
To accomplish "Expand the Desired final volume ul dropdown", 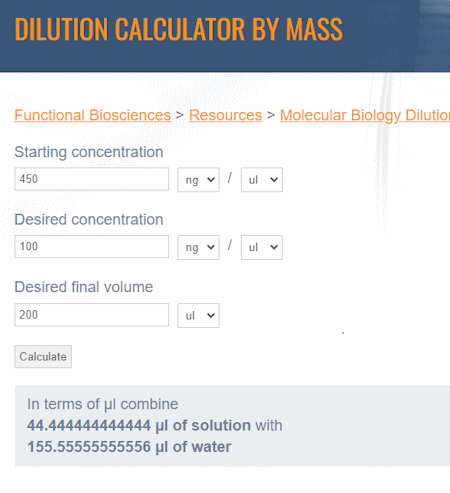I will coord(198,315).
